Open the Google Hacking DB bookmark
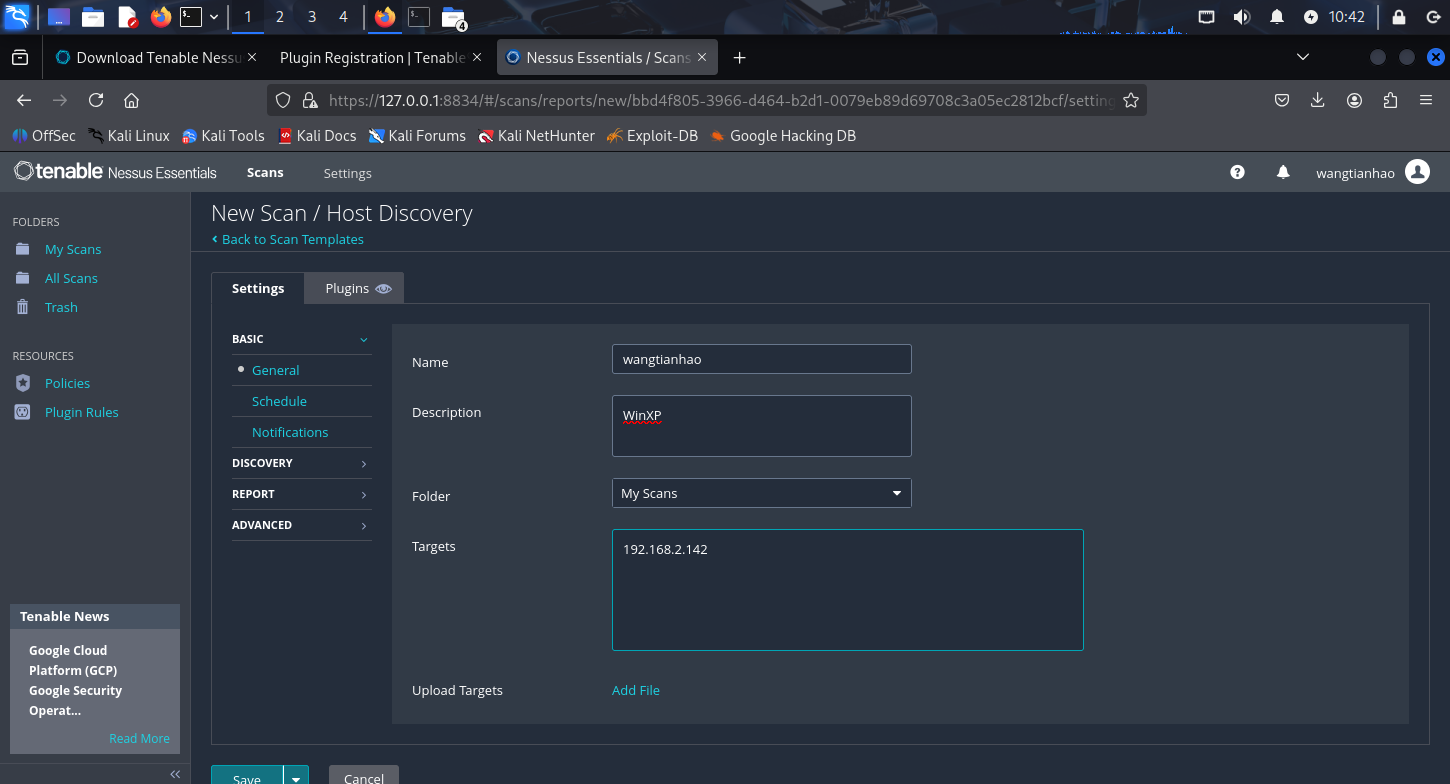The height and width of the screenshot is (784, 1450). (x=783, y=135)
